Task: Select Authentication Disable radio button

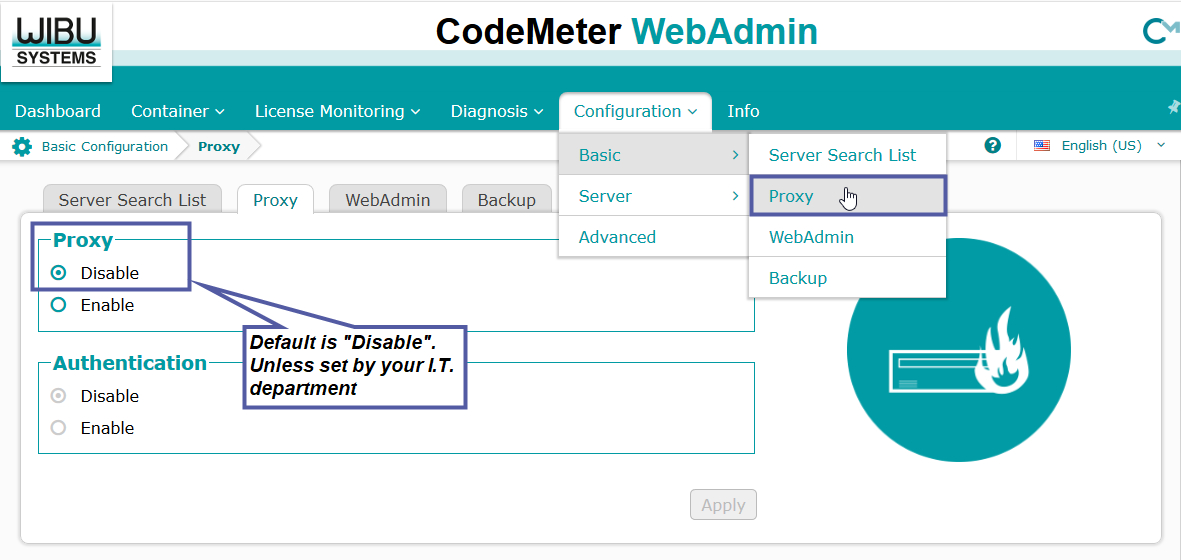Action: pyautogui.click(x=59, y=395)
